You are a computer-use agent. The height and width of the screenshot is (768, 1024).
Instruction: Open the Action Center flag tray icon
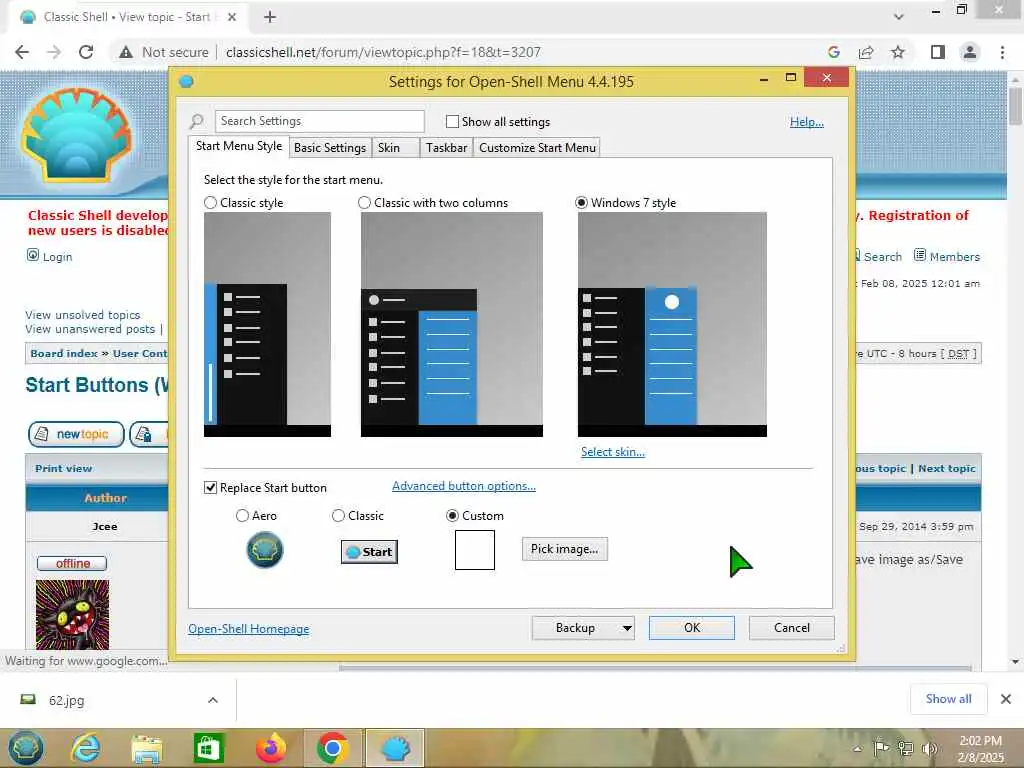(881, 748)
